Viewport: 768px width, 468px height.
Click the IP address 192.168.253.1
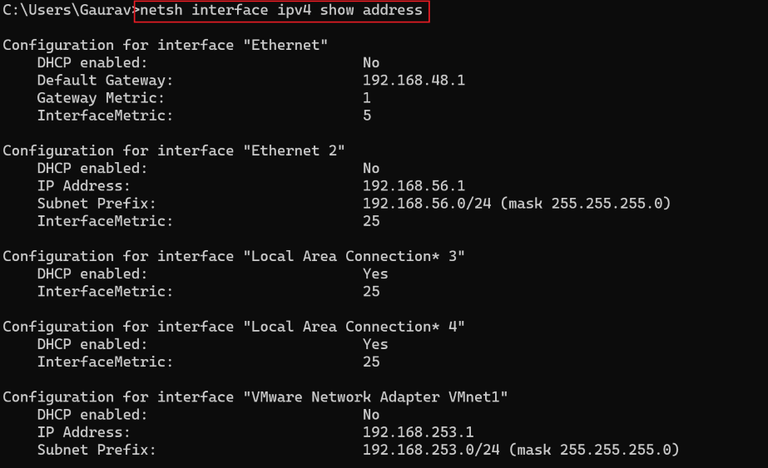419,432
